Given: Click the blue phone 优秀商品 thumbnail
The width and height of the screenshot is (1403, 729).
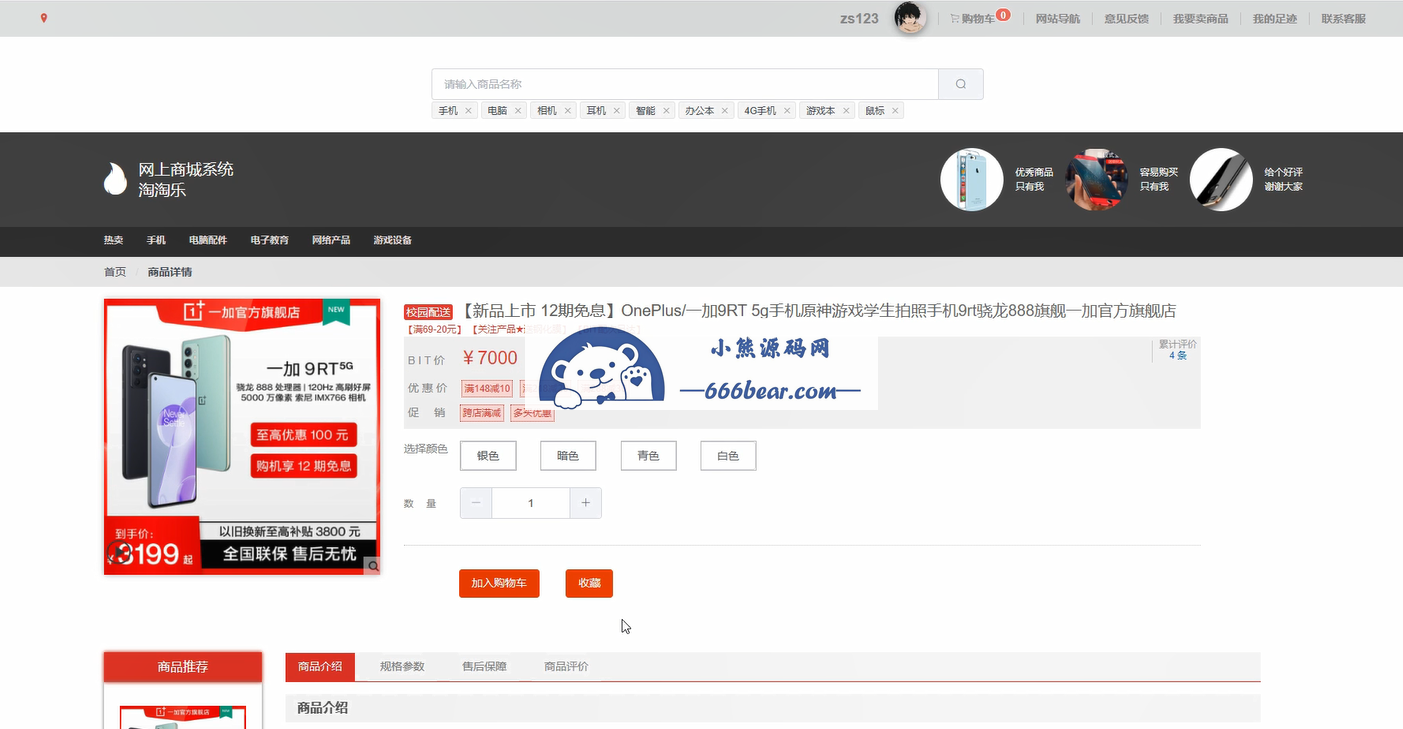Looking at the screenshot, I should click(x=972, y=179).
